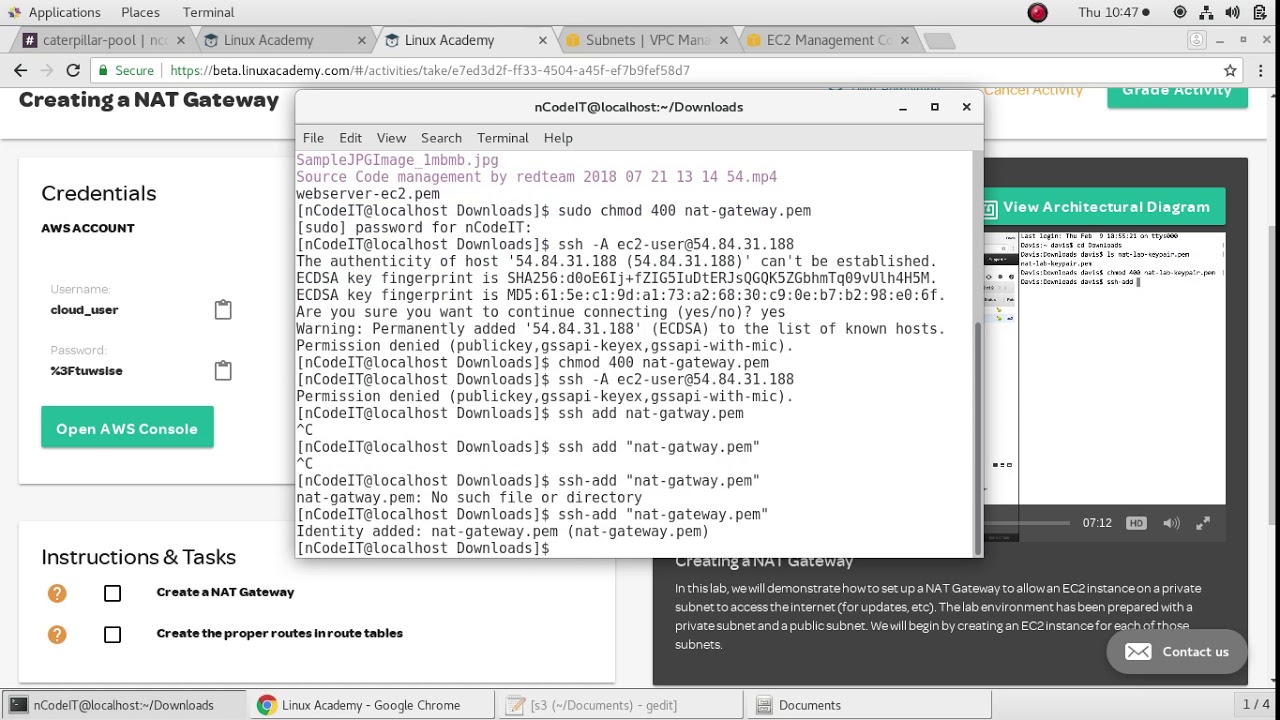Seek in the video progress bar

pyautogui.click(x=1027, y=523)
